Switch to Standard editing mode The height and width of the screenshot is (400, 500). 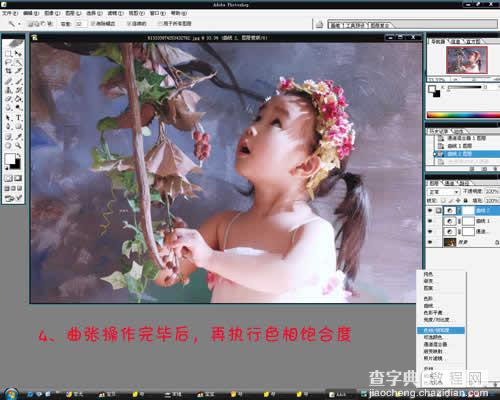point(8,178)
